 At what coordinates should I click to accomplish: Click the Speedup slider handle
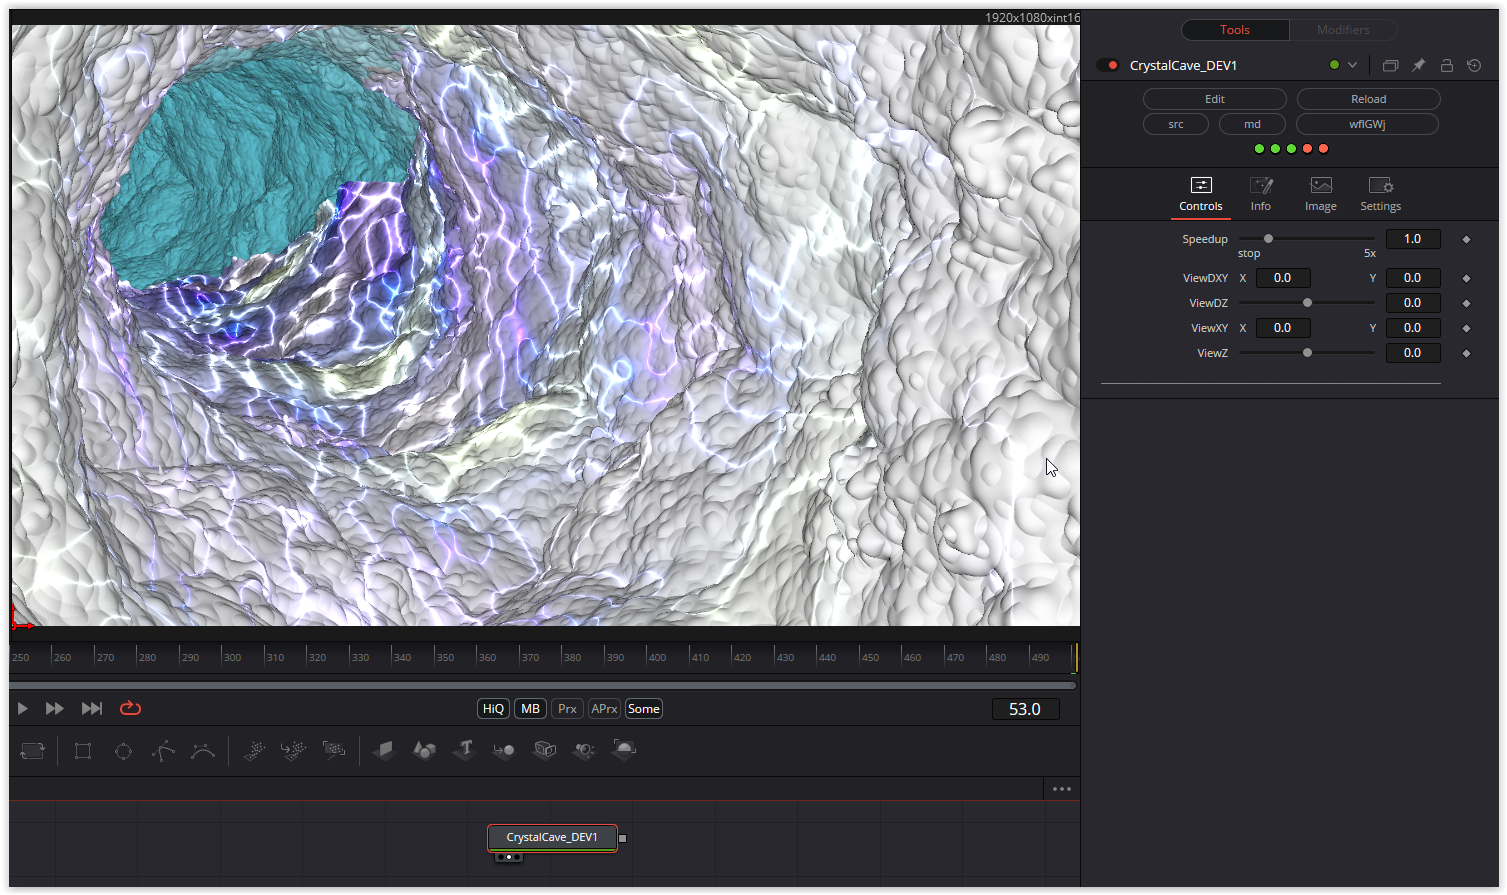(x=1268, y=239)
